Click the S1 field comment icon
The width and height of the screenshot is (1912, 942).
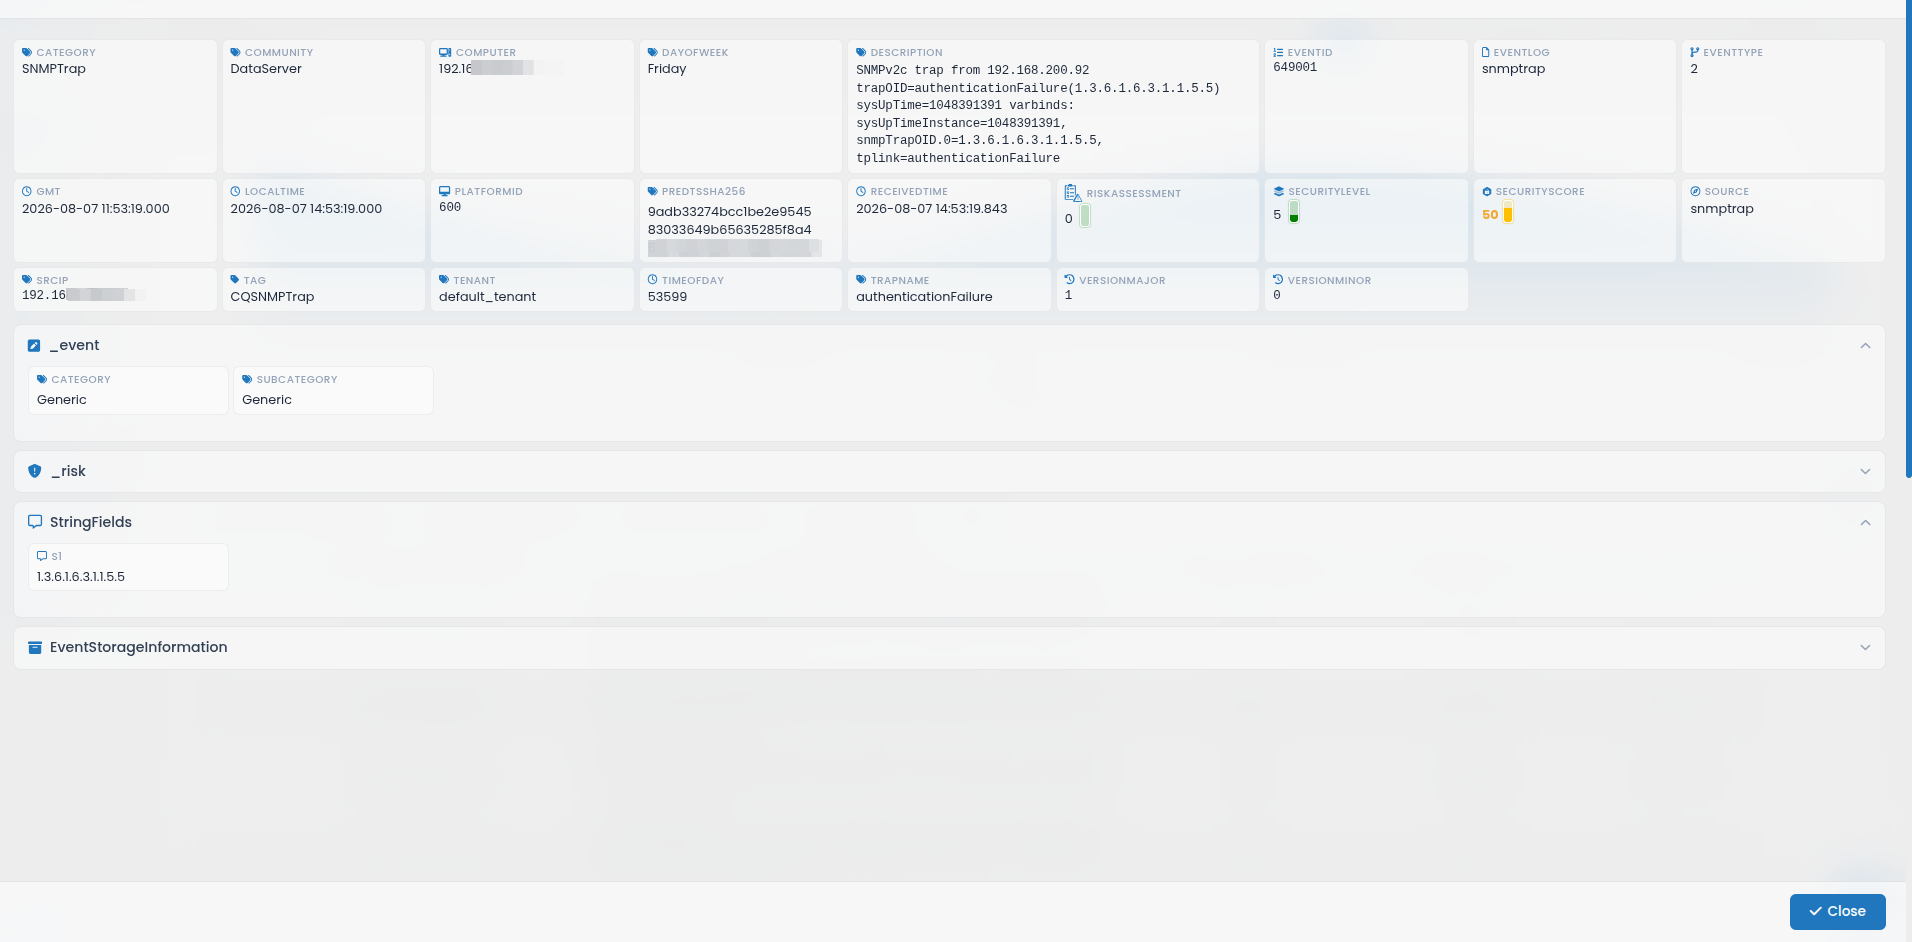[x=42, y=556]
